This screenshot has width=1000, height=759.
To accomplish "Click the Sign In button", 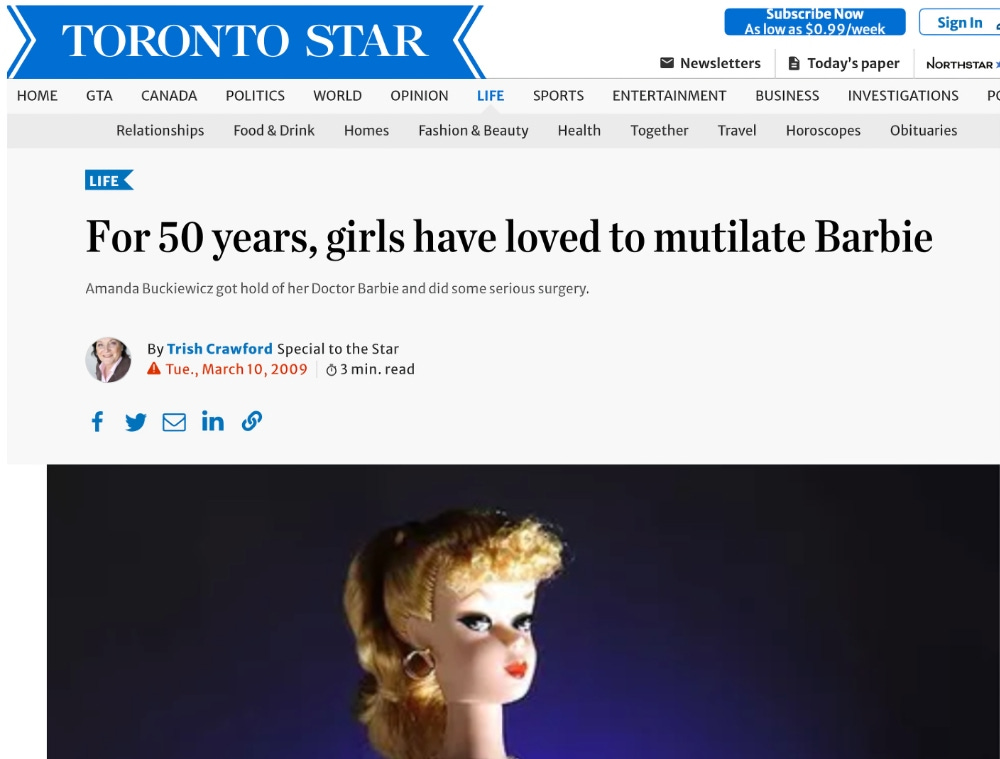I will [x=959, y=22].
